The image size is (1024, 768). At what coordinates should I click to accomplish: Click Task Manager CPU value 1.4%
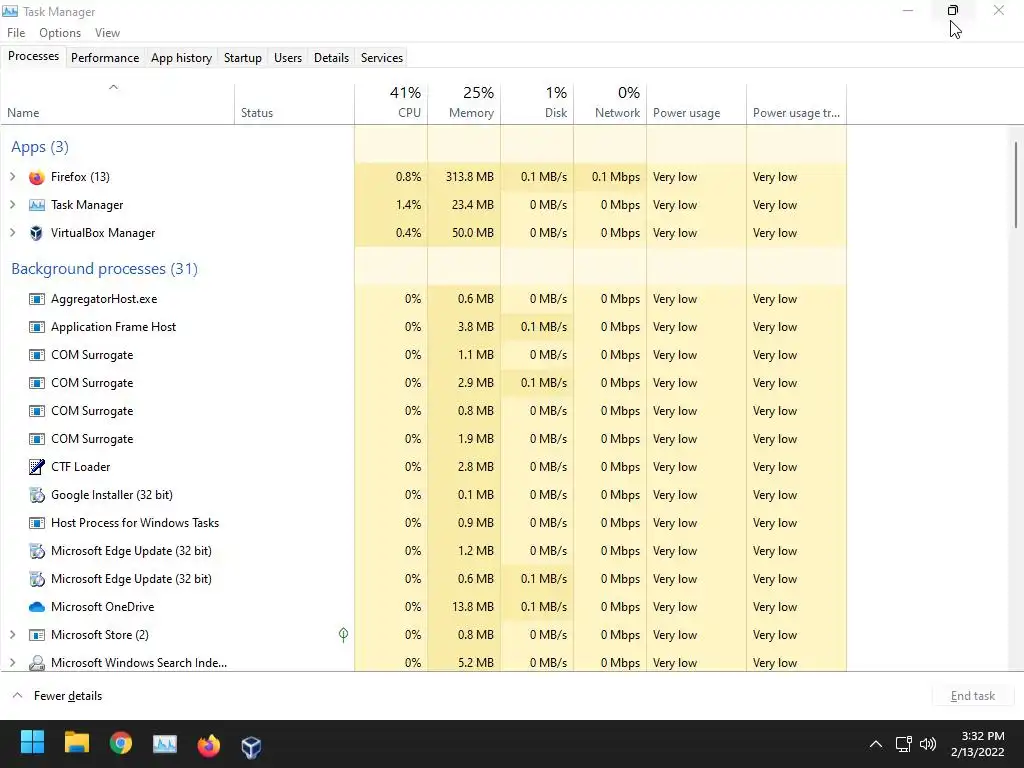pyautogui.click(x=408, y=205)
